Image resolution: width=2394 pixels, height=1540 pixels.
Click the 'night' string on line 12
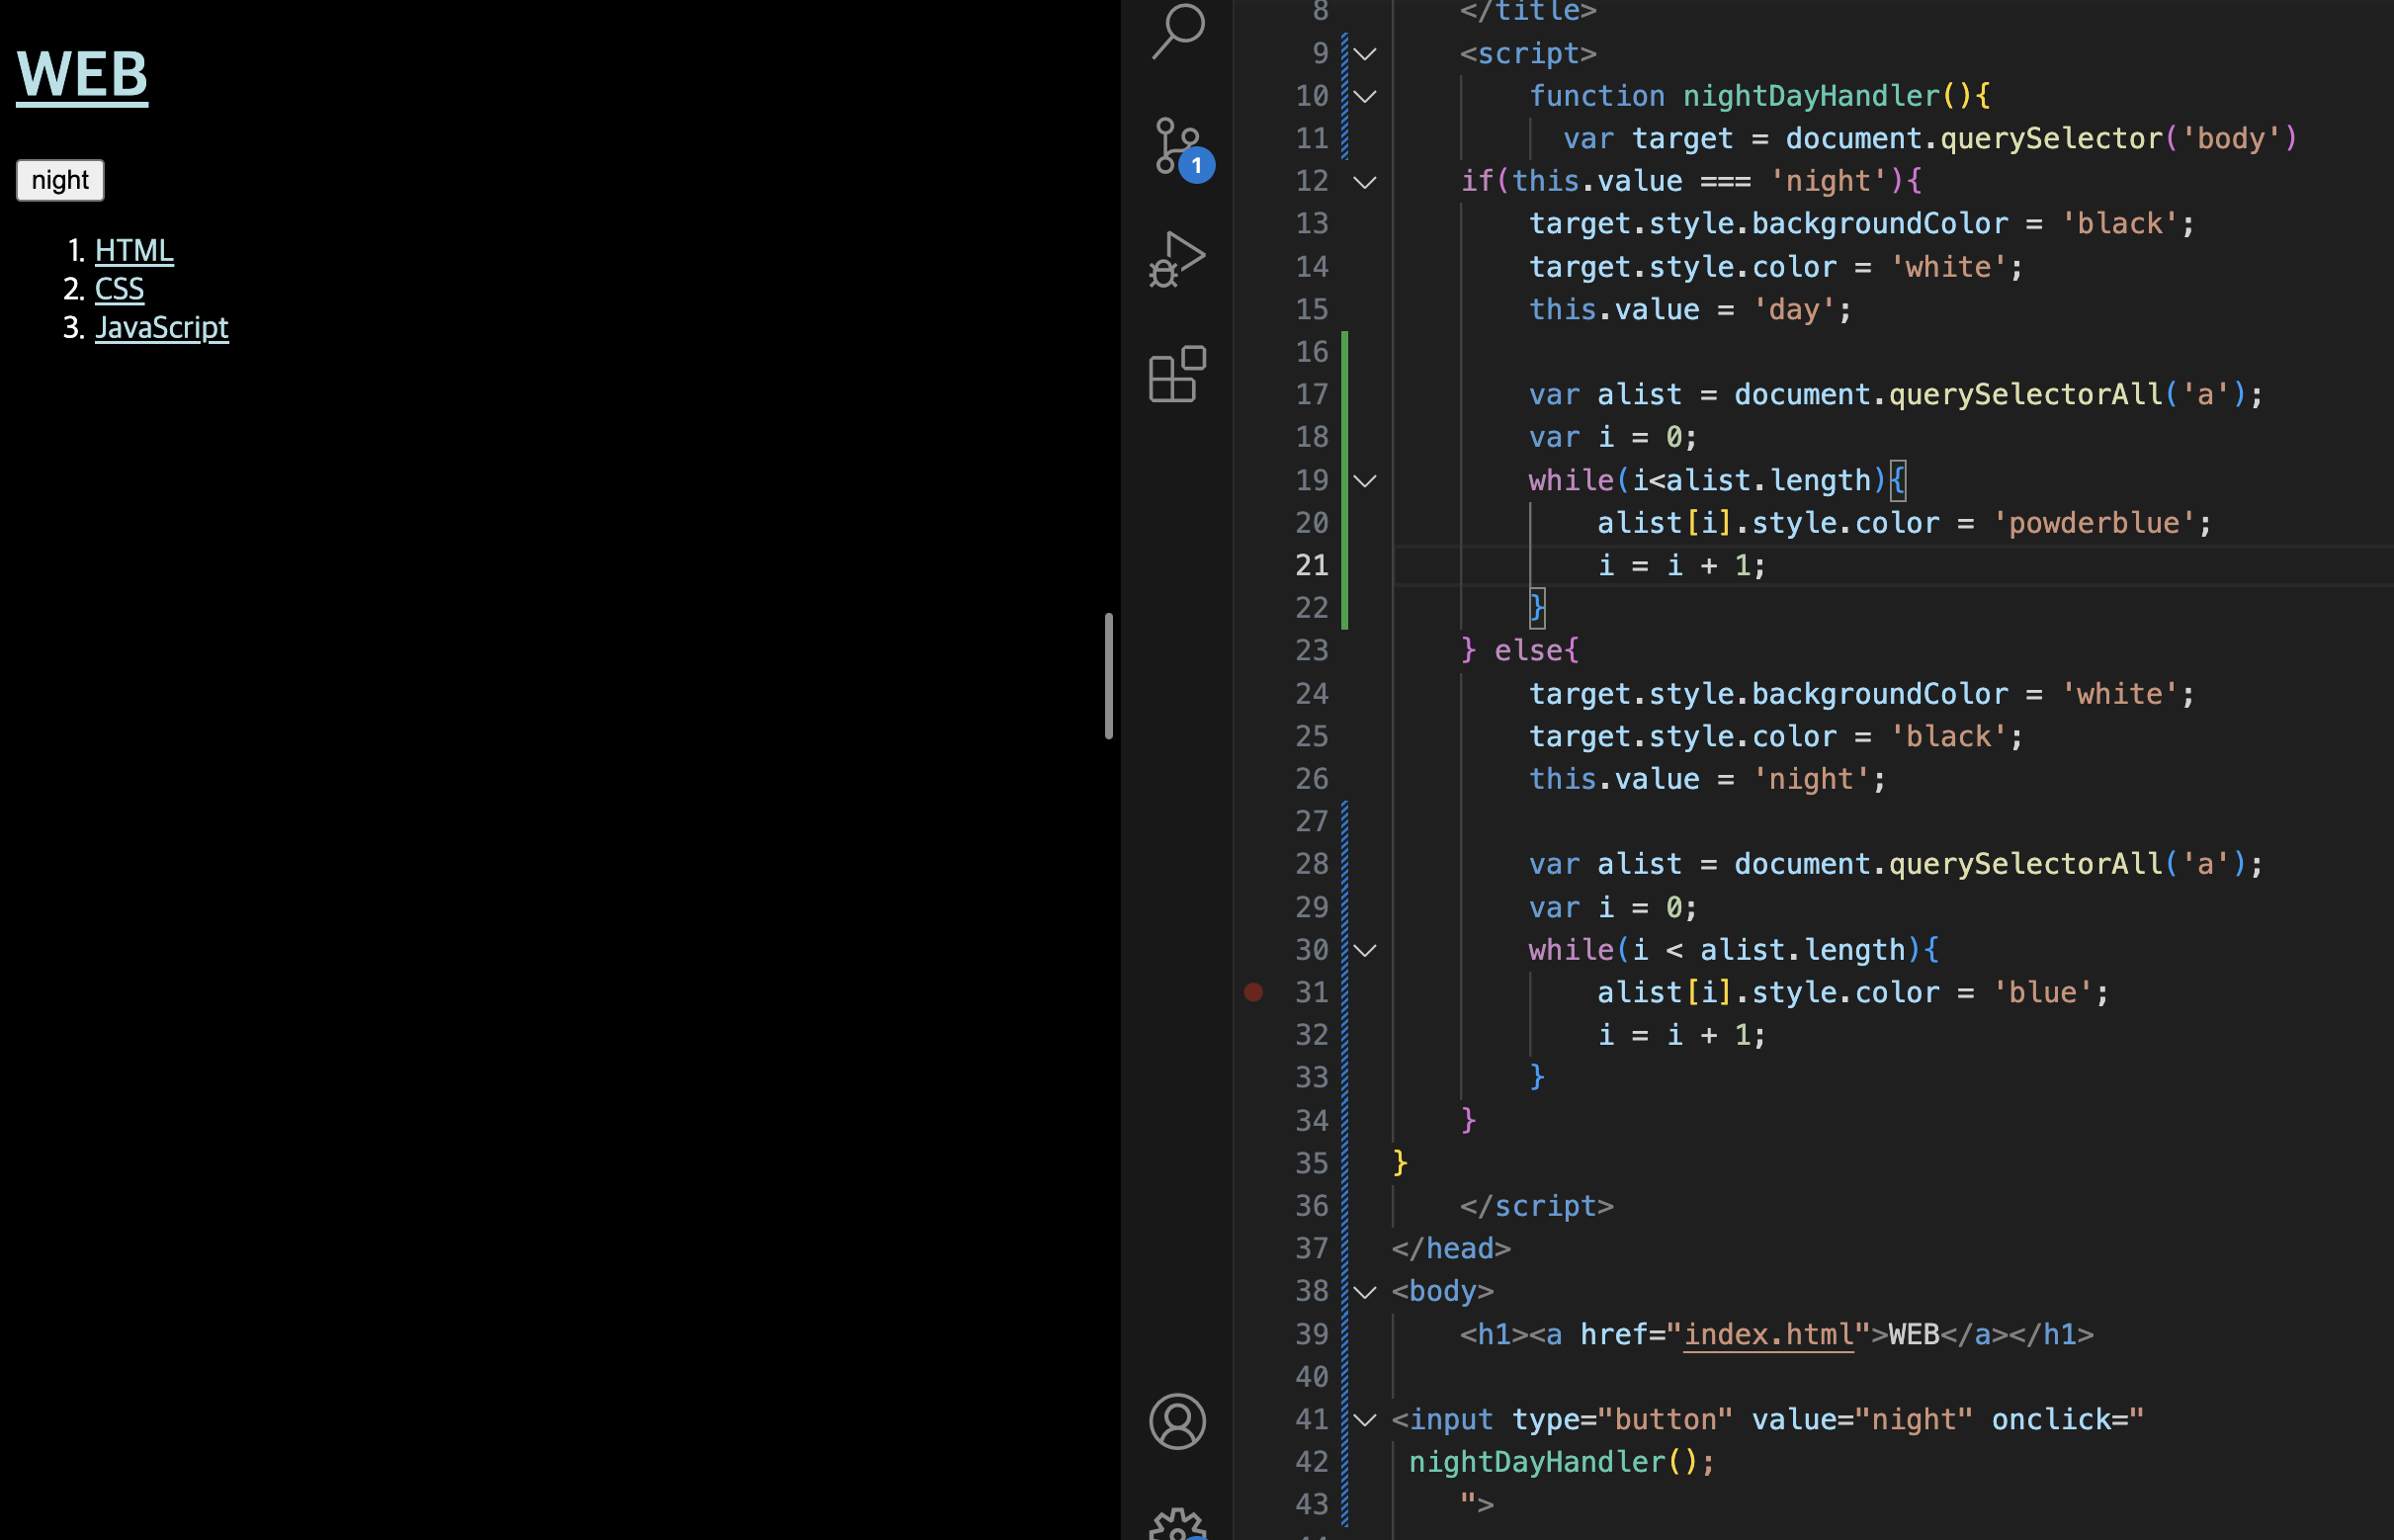(1829, 182)
